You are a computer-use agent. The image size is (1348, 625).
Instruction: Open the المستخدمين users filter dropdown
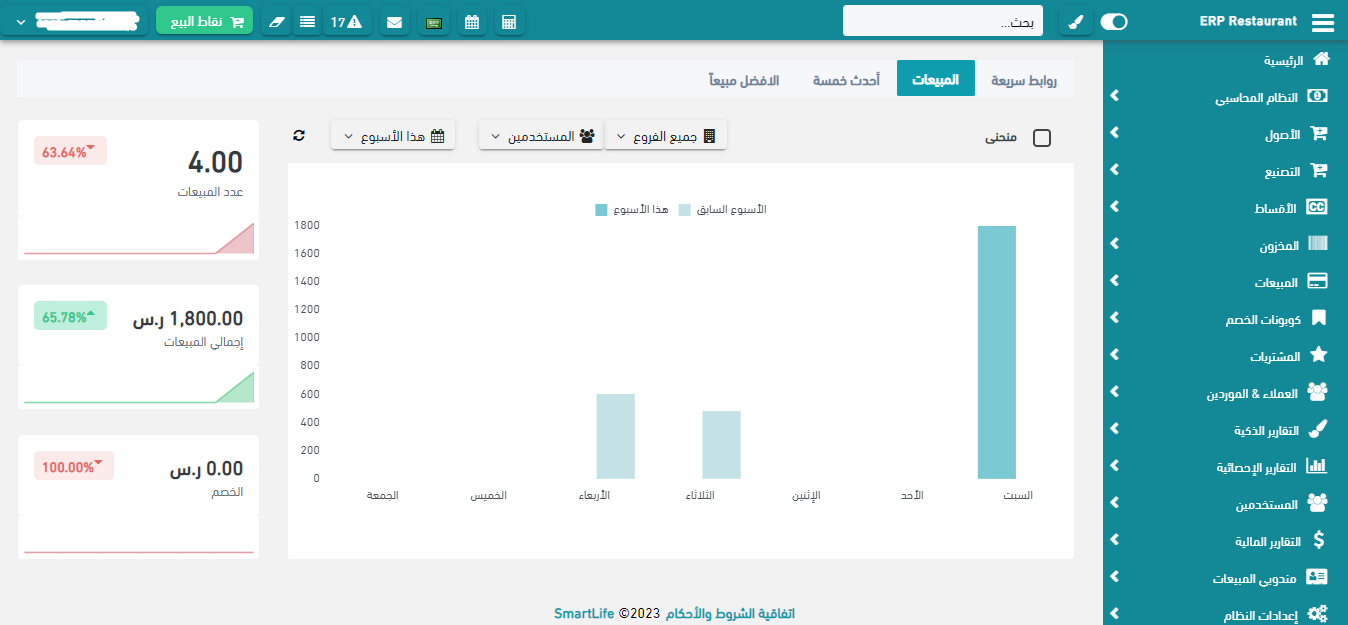click(540, 135)
